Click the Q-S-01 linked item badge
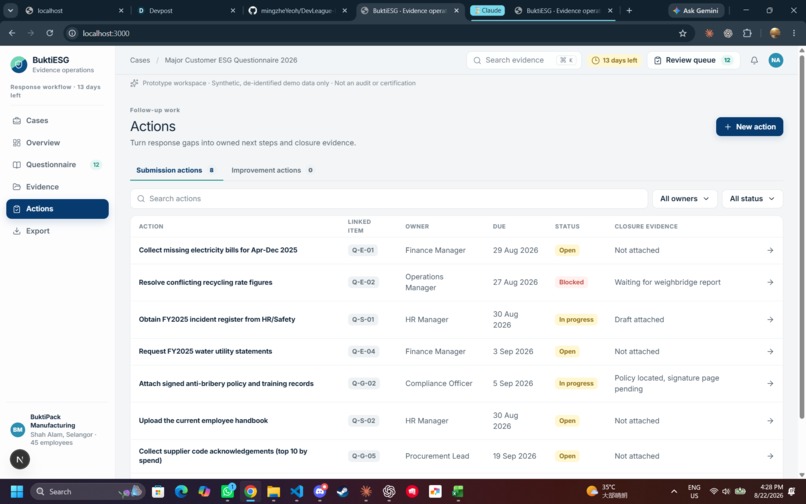806x504 pixels. click(x=363, y=319)
